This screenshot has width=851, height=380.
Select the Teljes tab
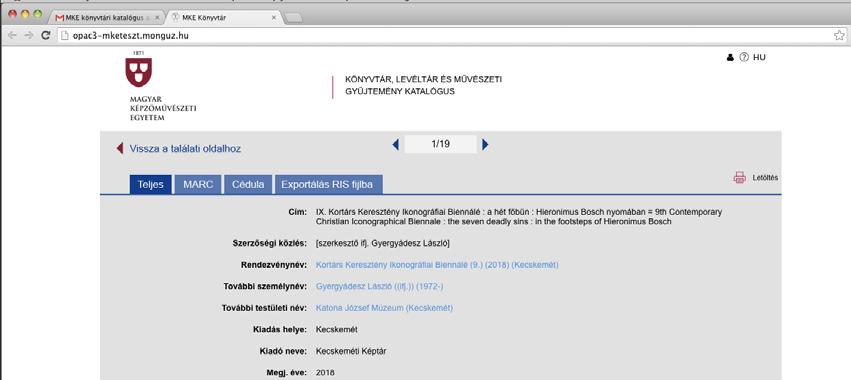point(150,185)
